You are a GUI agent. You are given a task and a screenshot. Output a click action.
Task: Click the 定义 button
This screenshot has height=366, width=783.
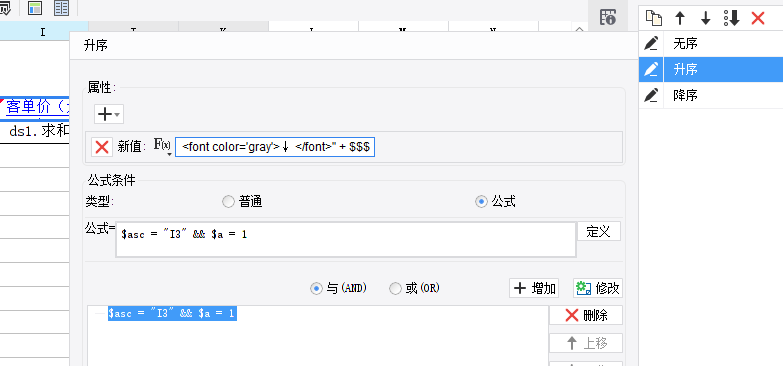click(599, 232)
